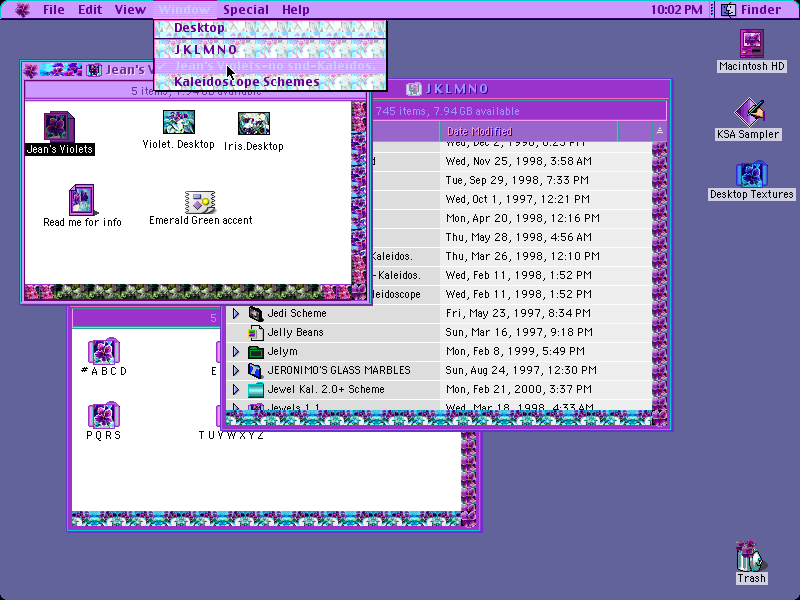This screenshot has width=800, height=600.
Task: Select the # A B C D folder
Action: click(x=104, y=351)
